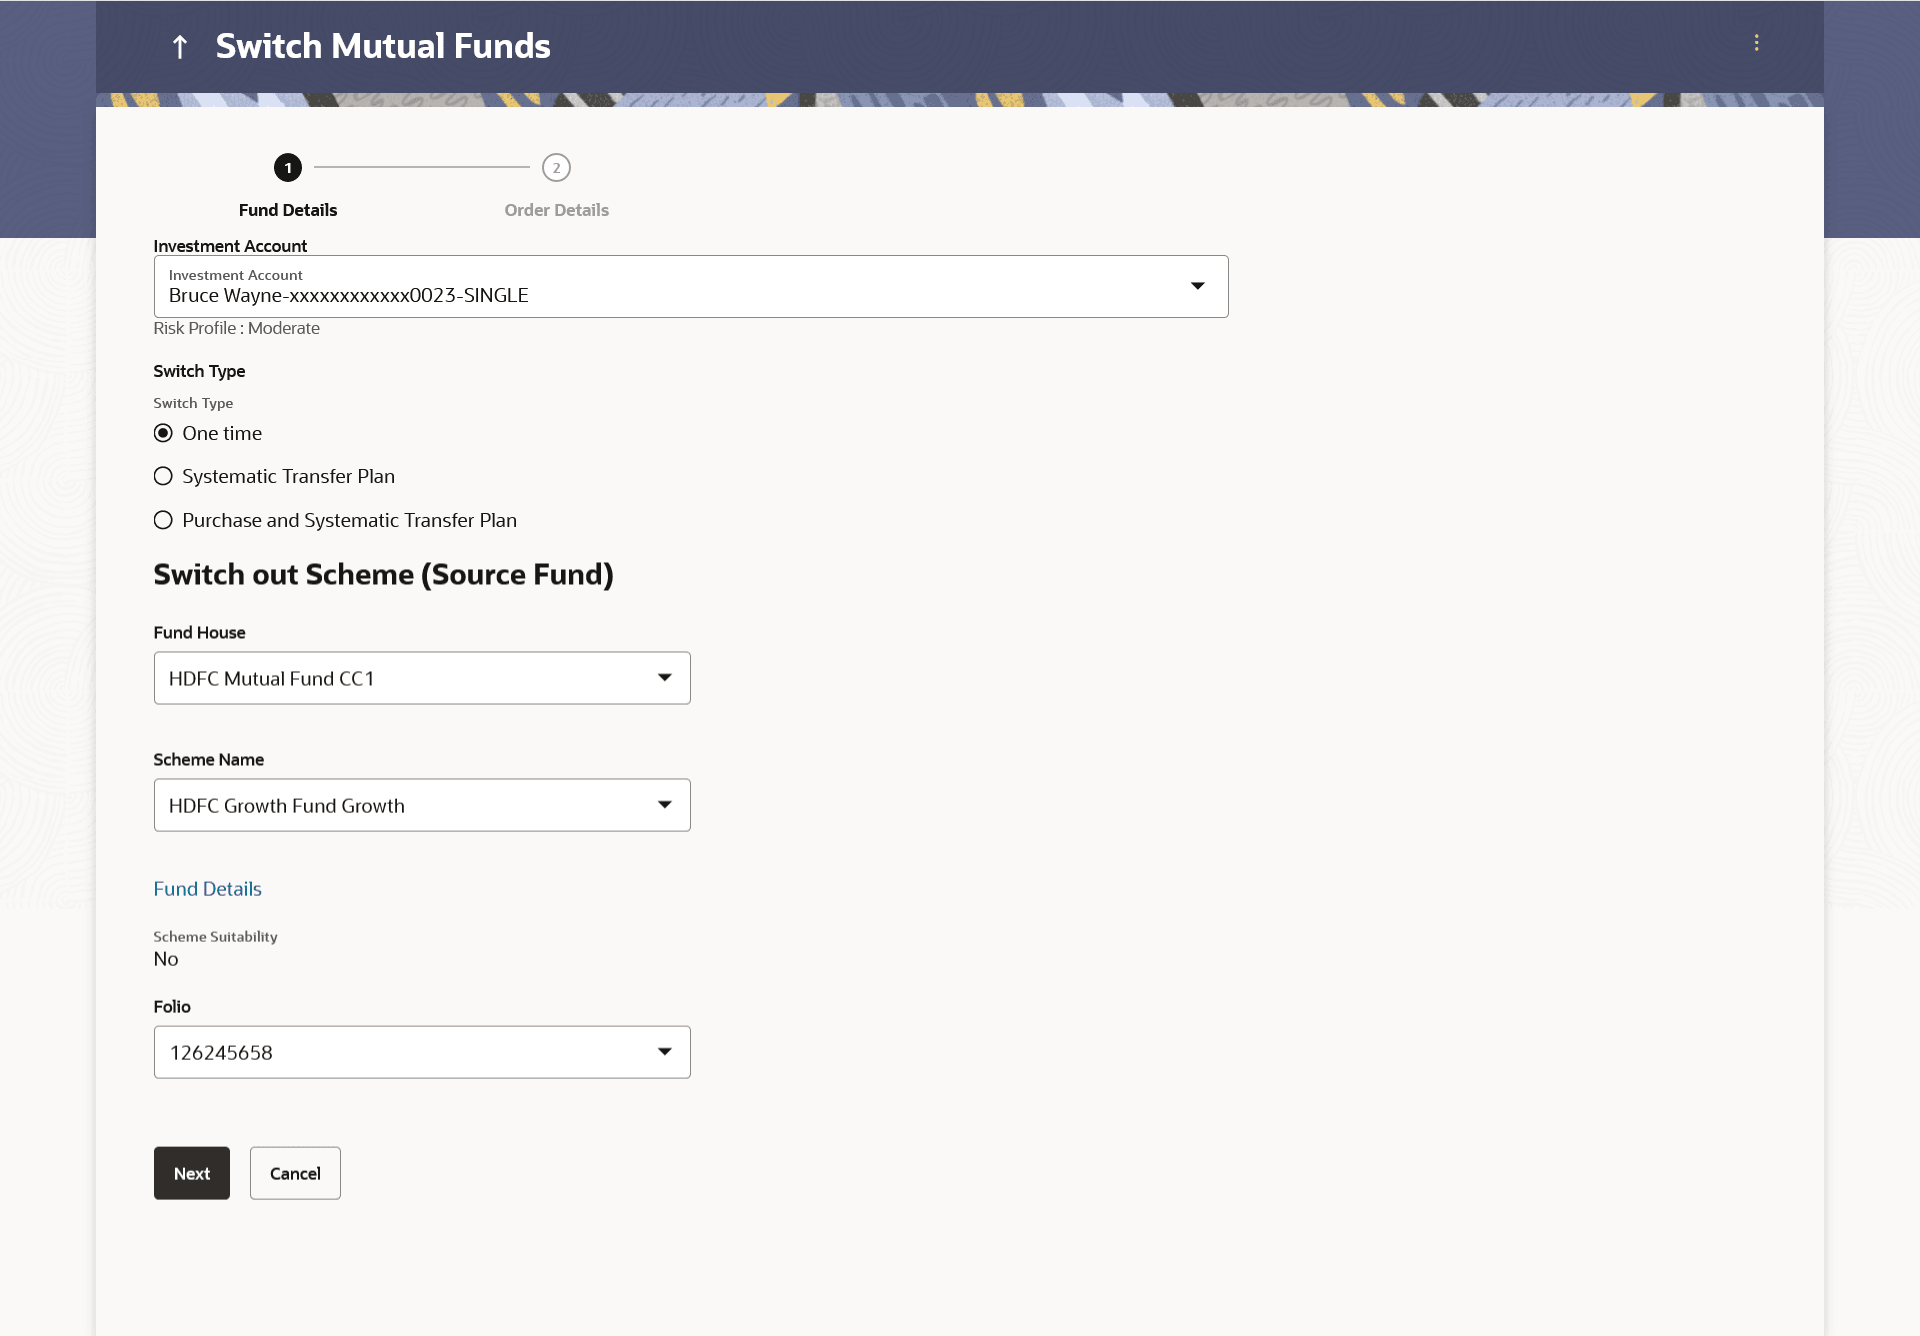This screenshot has height=1336, width=1920.
Task: Click the Investment Account dropdown arrow icon
Action: 1197,287
